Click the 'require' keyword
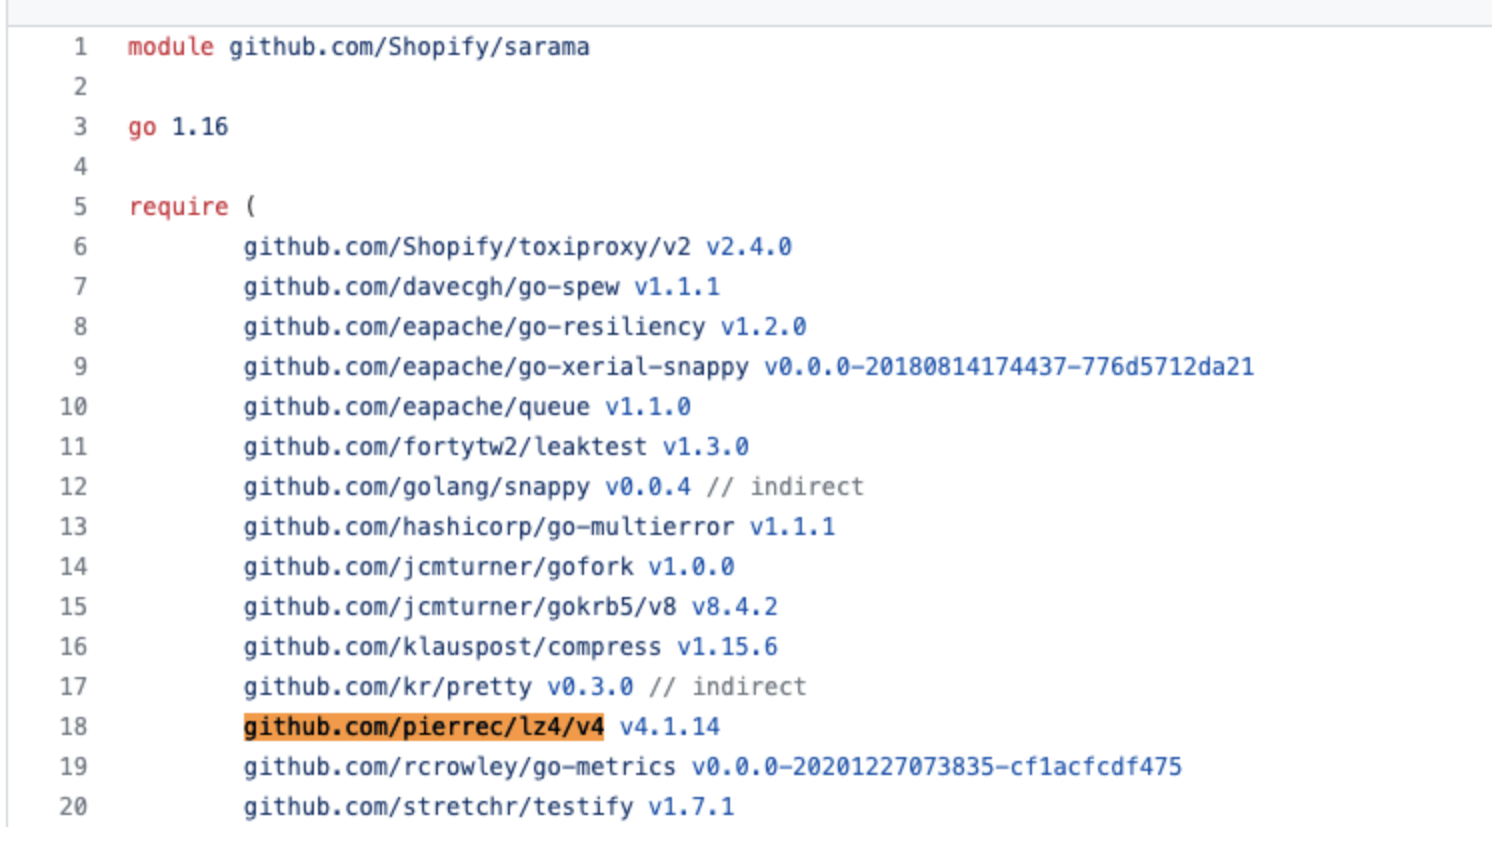 tap(178, 207)
